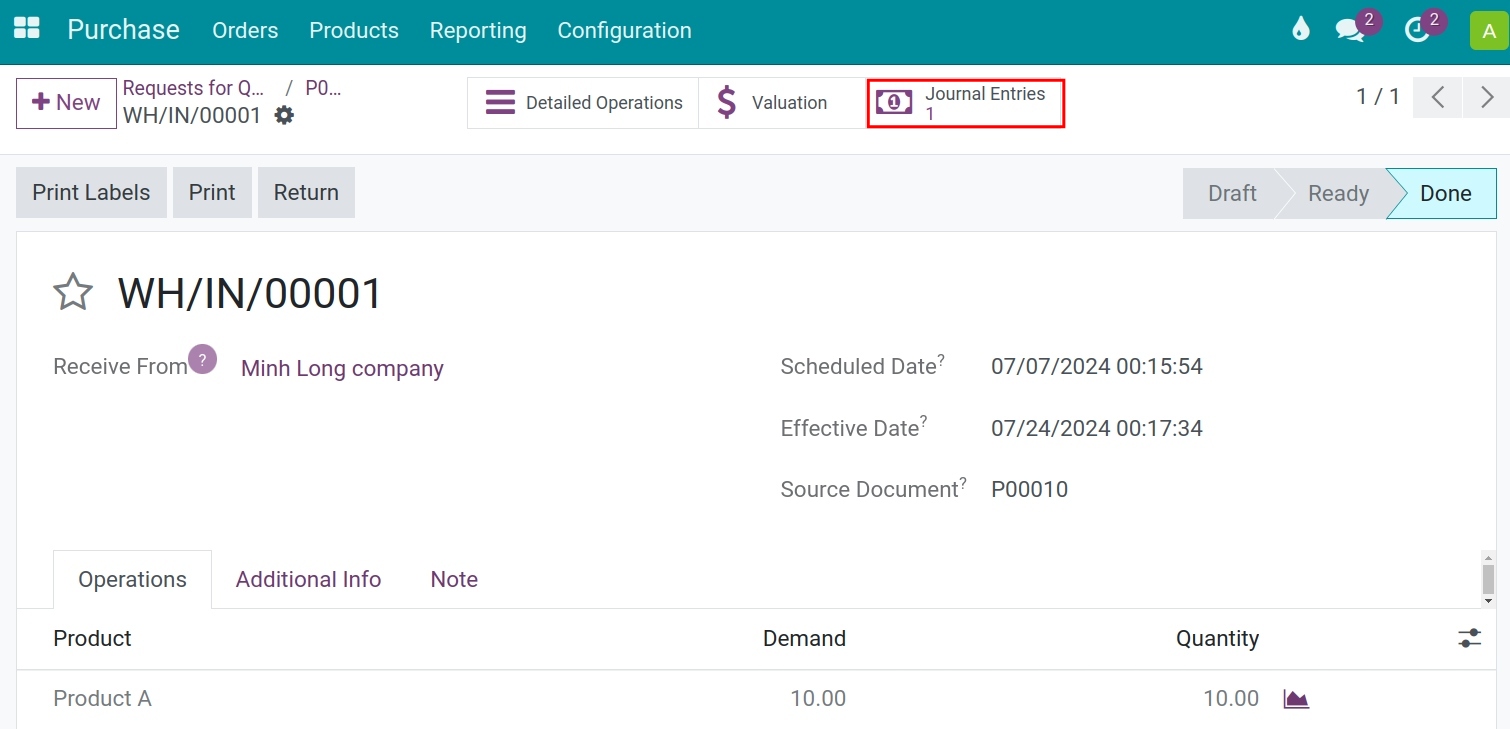
Task: Open the Orders menu
Action: pyautogui.click(x=245, y=30)
